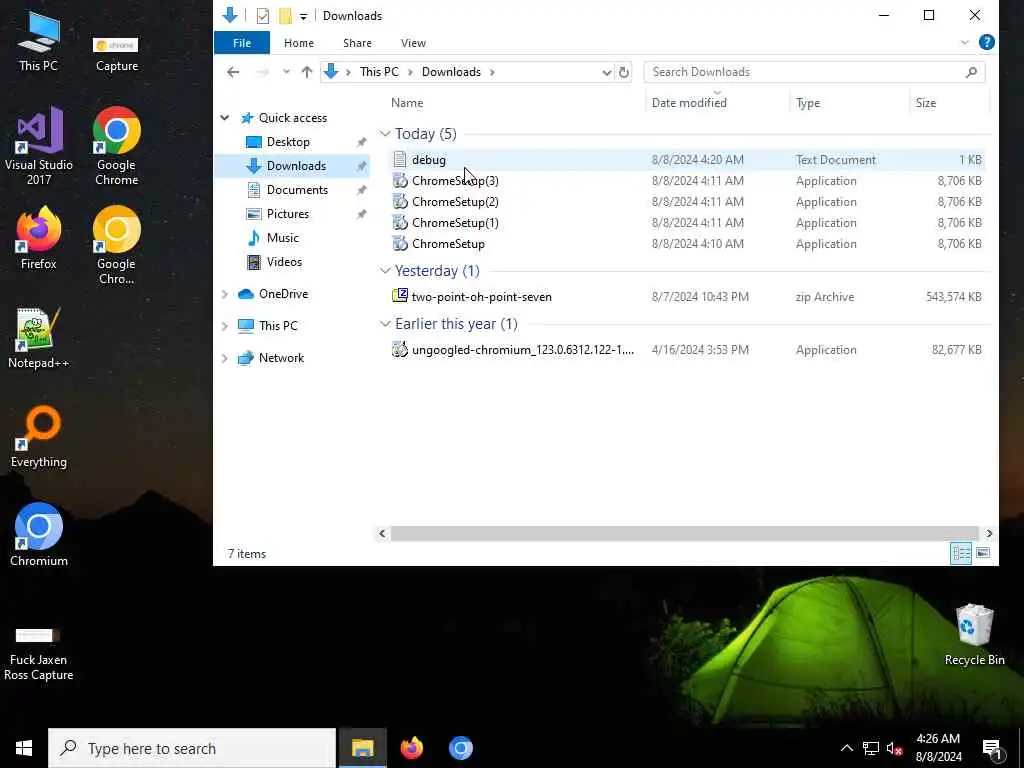Launch Visual Studio 2017 from desktop
Viewport: 1024px width, 768px height.
point(39,146)
